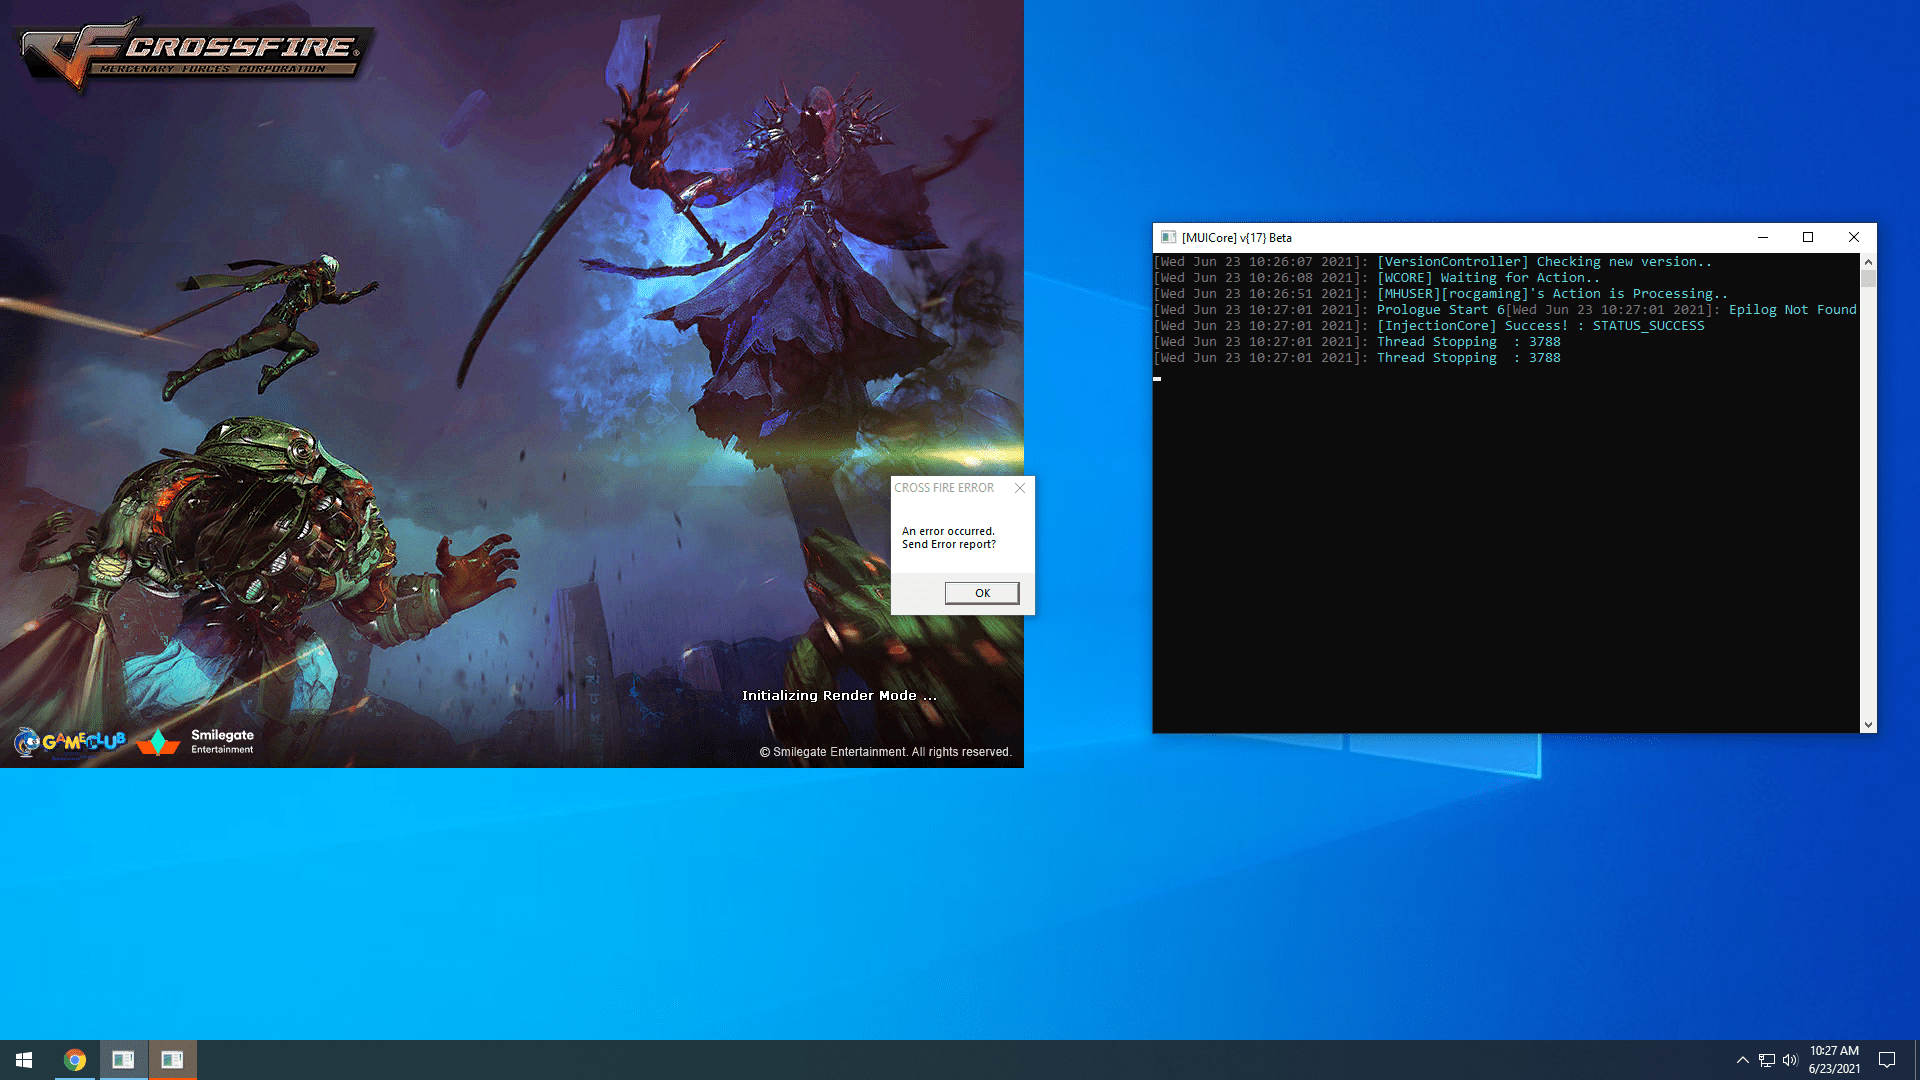Click the MUICore window title bar icon

click(x=1168, y=237)
